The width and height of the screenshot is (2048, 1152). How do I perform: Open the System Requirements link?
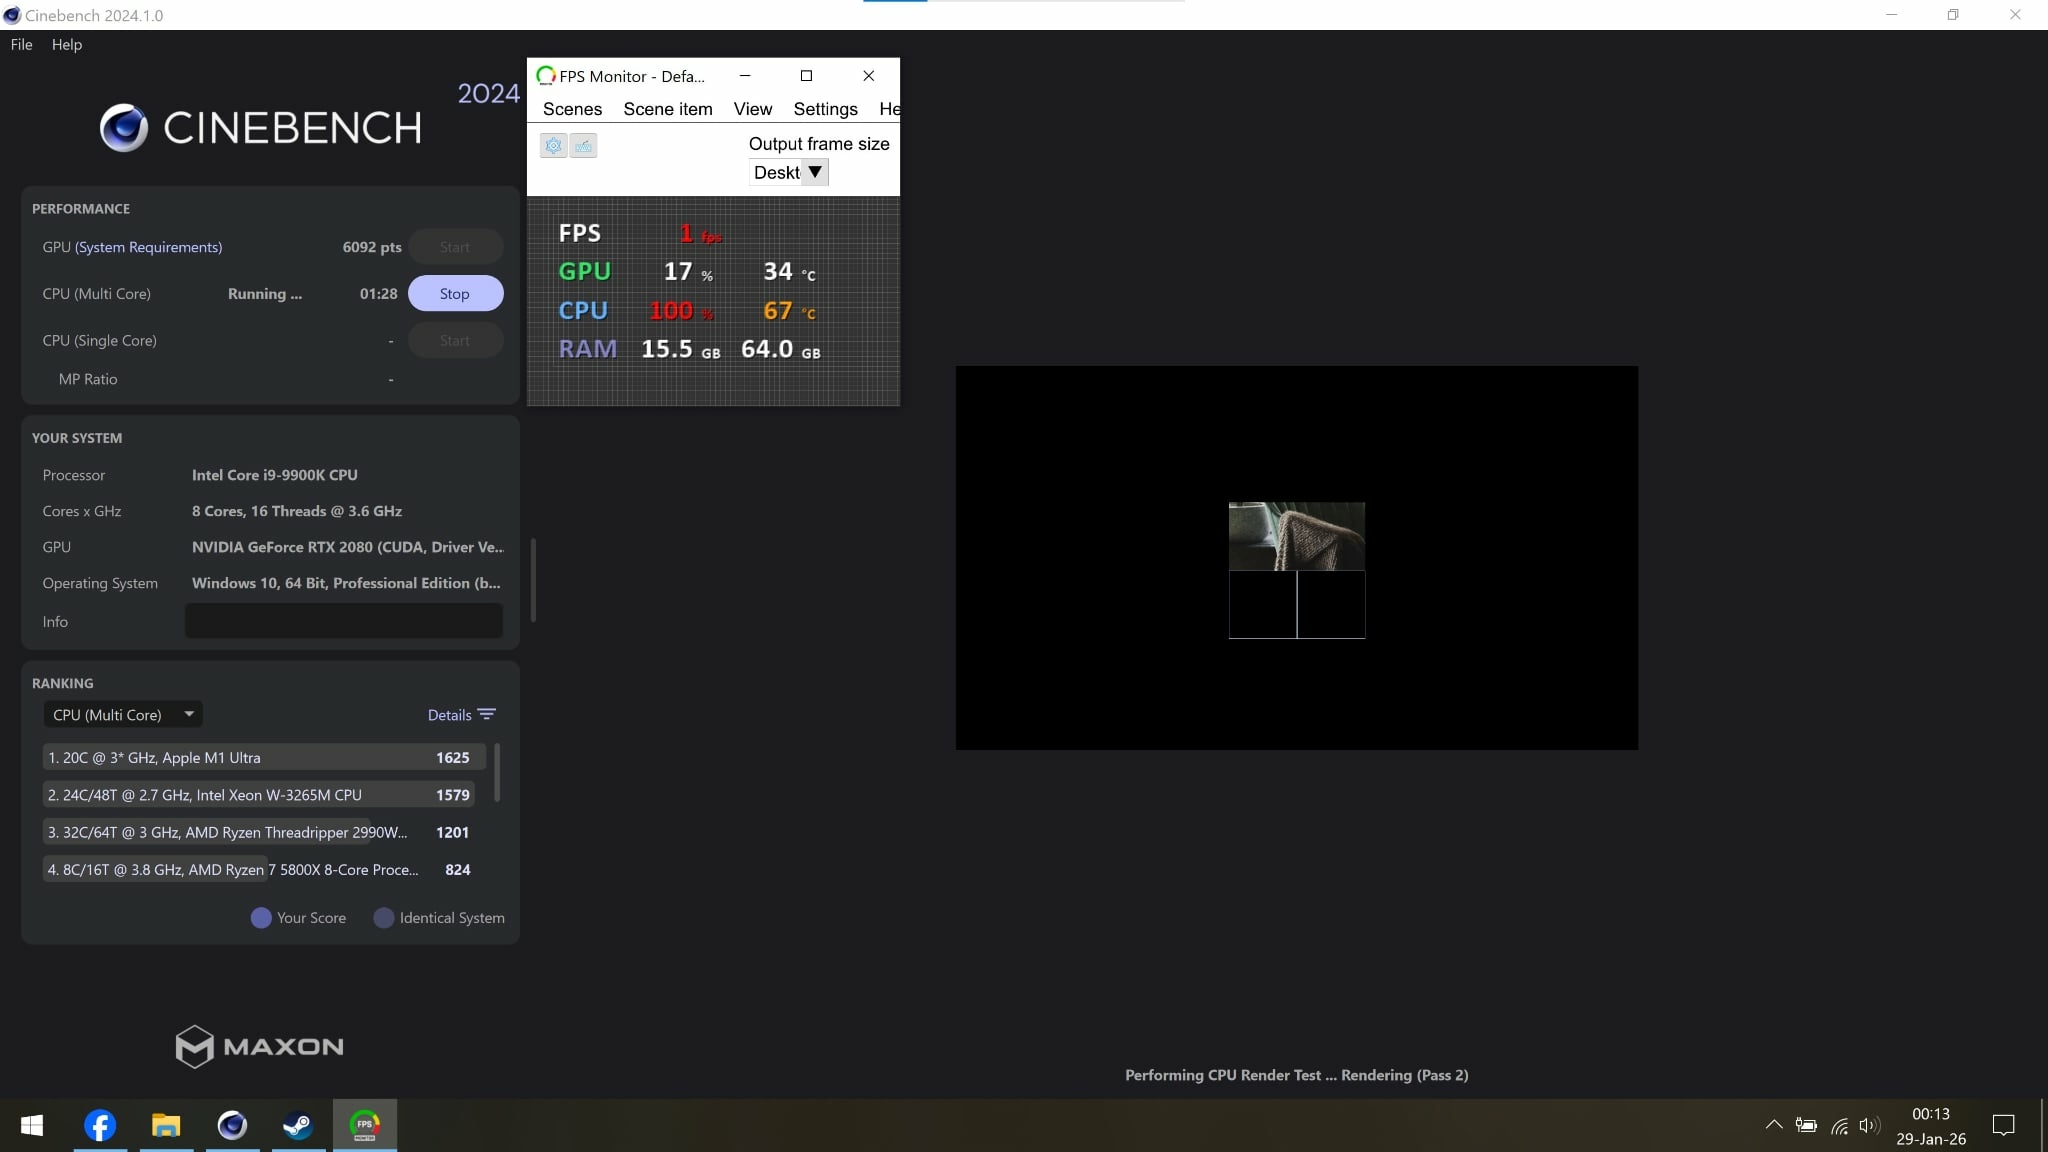click(x=148, y=247)
